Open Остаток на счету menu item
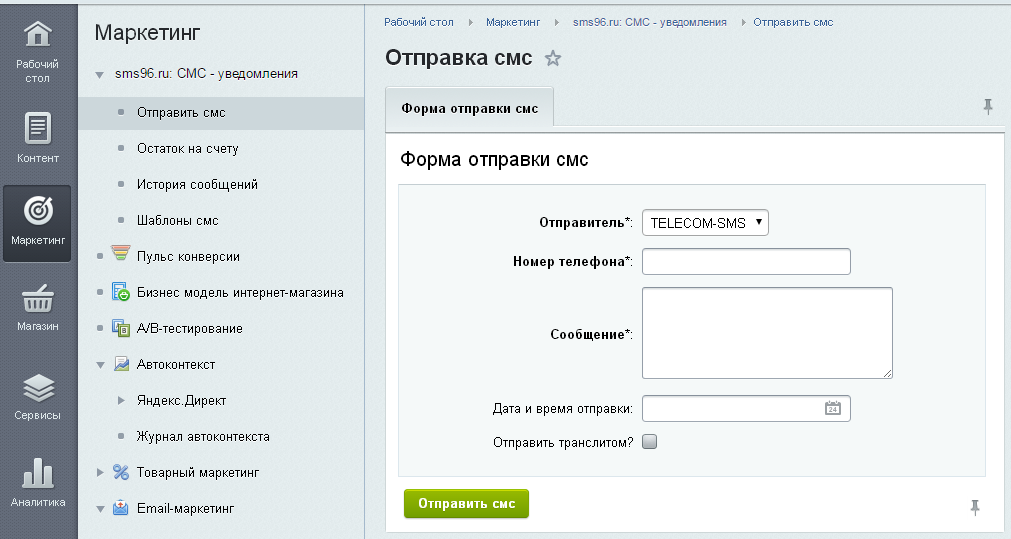This screenshot has height=539, width=1011. (187, 148)
